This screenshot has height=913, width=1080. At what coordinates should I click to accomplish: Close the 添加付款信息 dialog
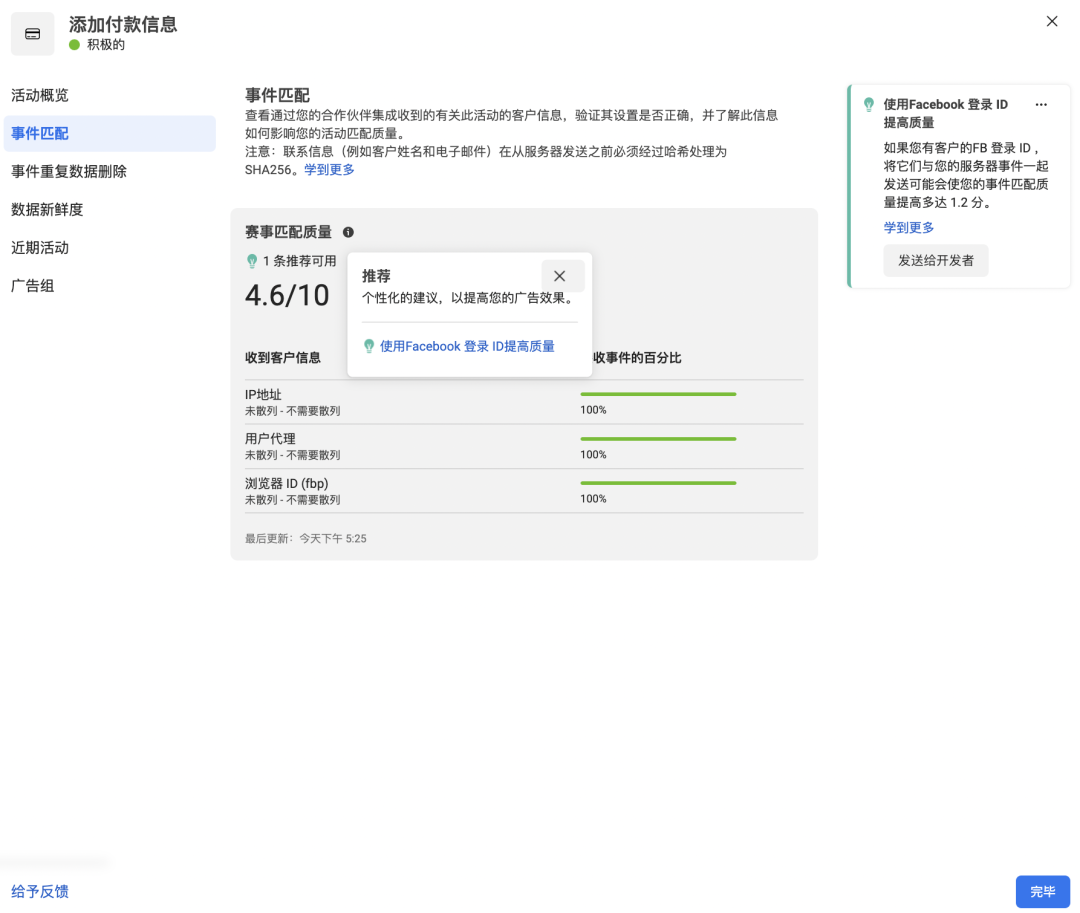click(x=1051, y=21)
